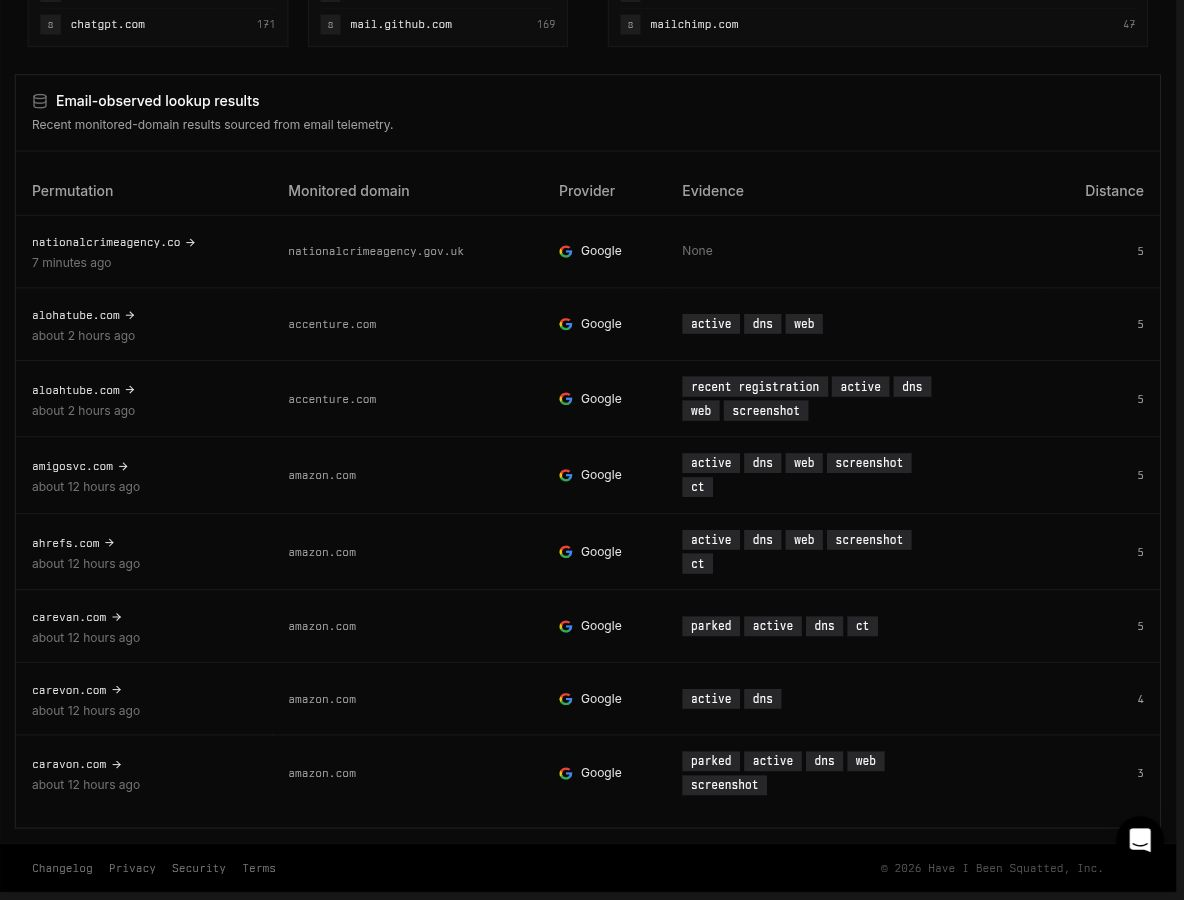Click the arrow next to ahrefs.com
This screenshot has height=900, width=1184.
pyautogui.click(x=109, y=543)
